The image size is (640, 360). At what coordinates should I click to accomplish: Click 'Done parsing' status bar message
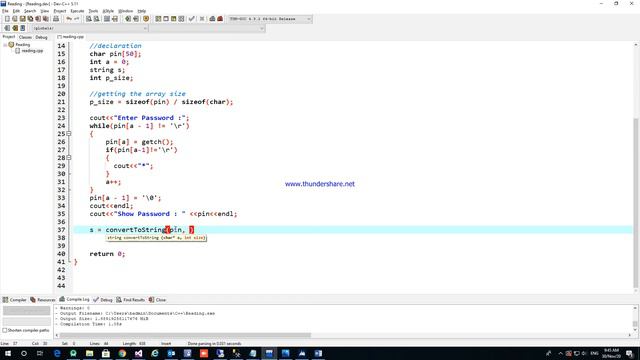coord(214,344)
